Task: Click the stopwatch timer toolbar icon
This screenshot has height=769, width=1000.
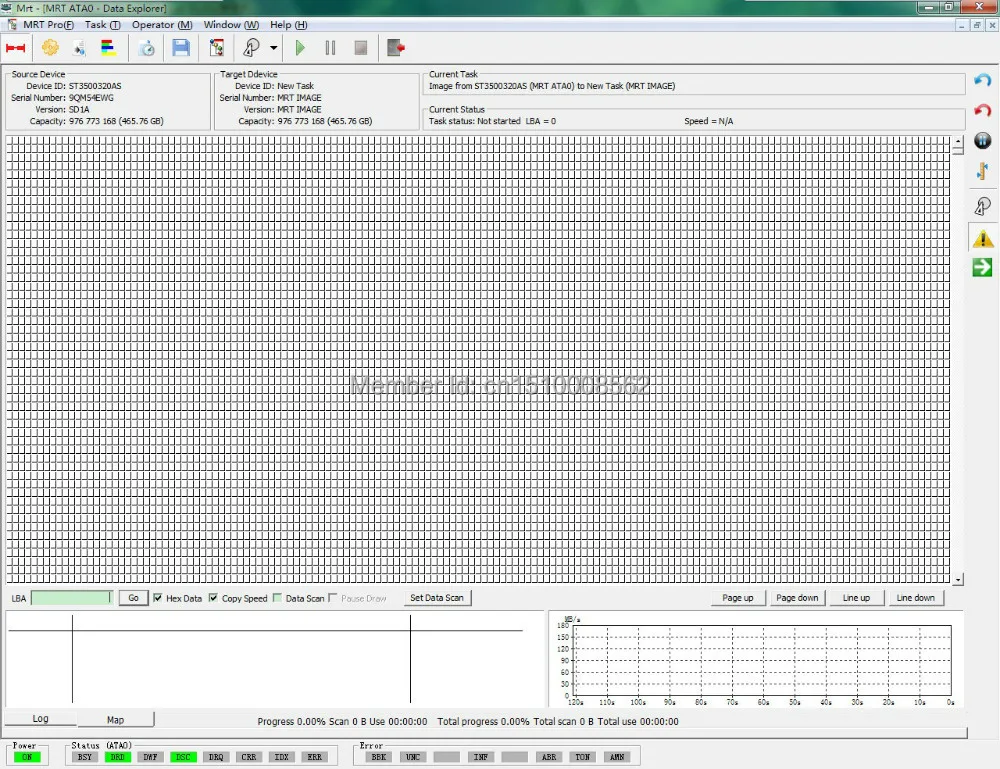Action: [147, 48]
